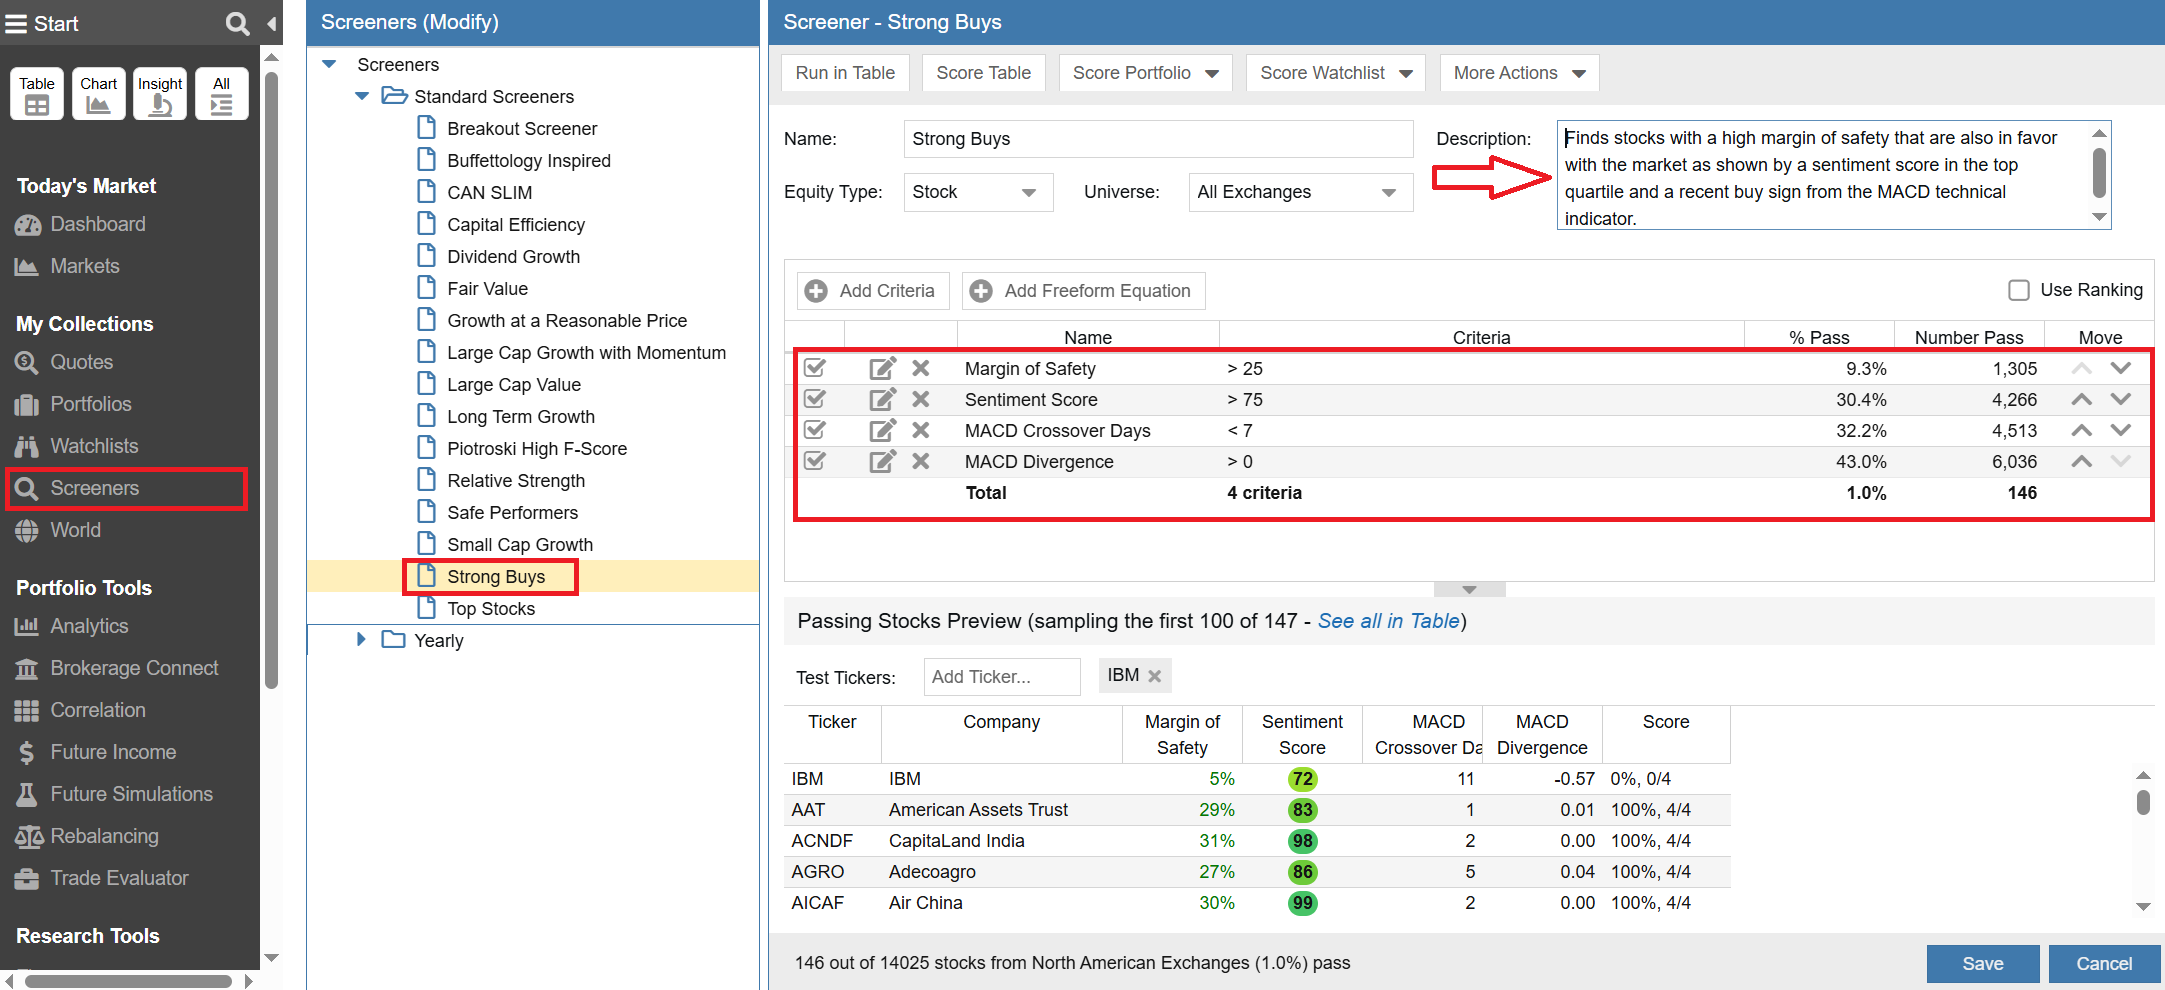
Task: Follow the See all in Table link
Action: click(1388, 621)
